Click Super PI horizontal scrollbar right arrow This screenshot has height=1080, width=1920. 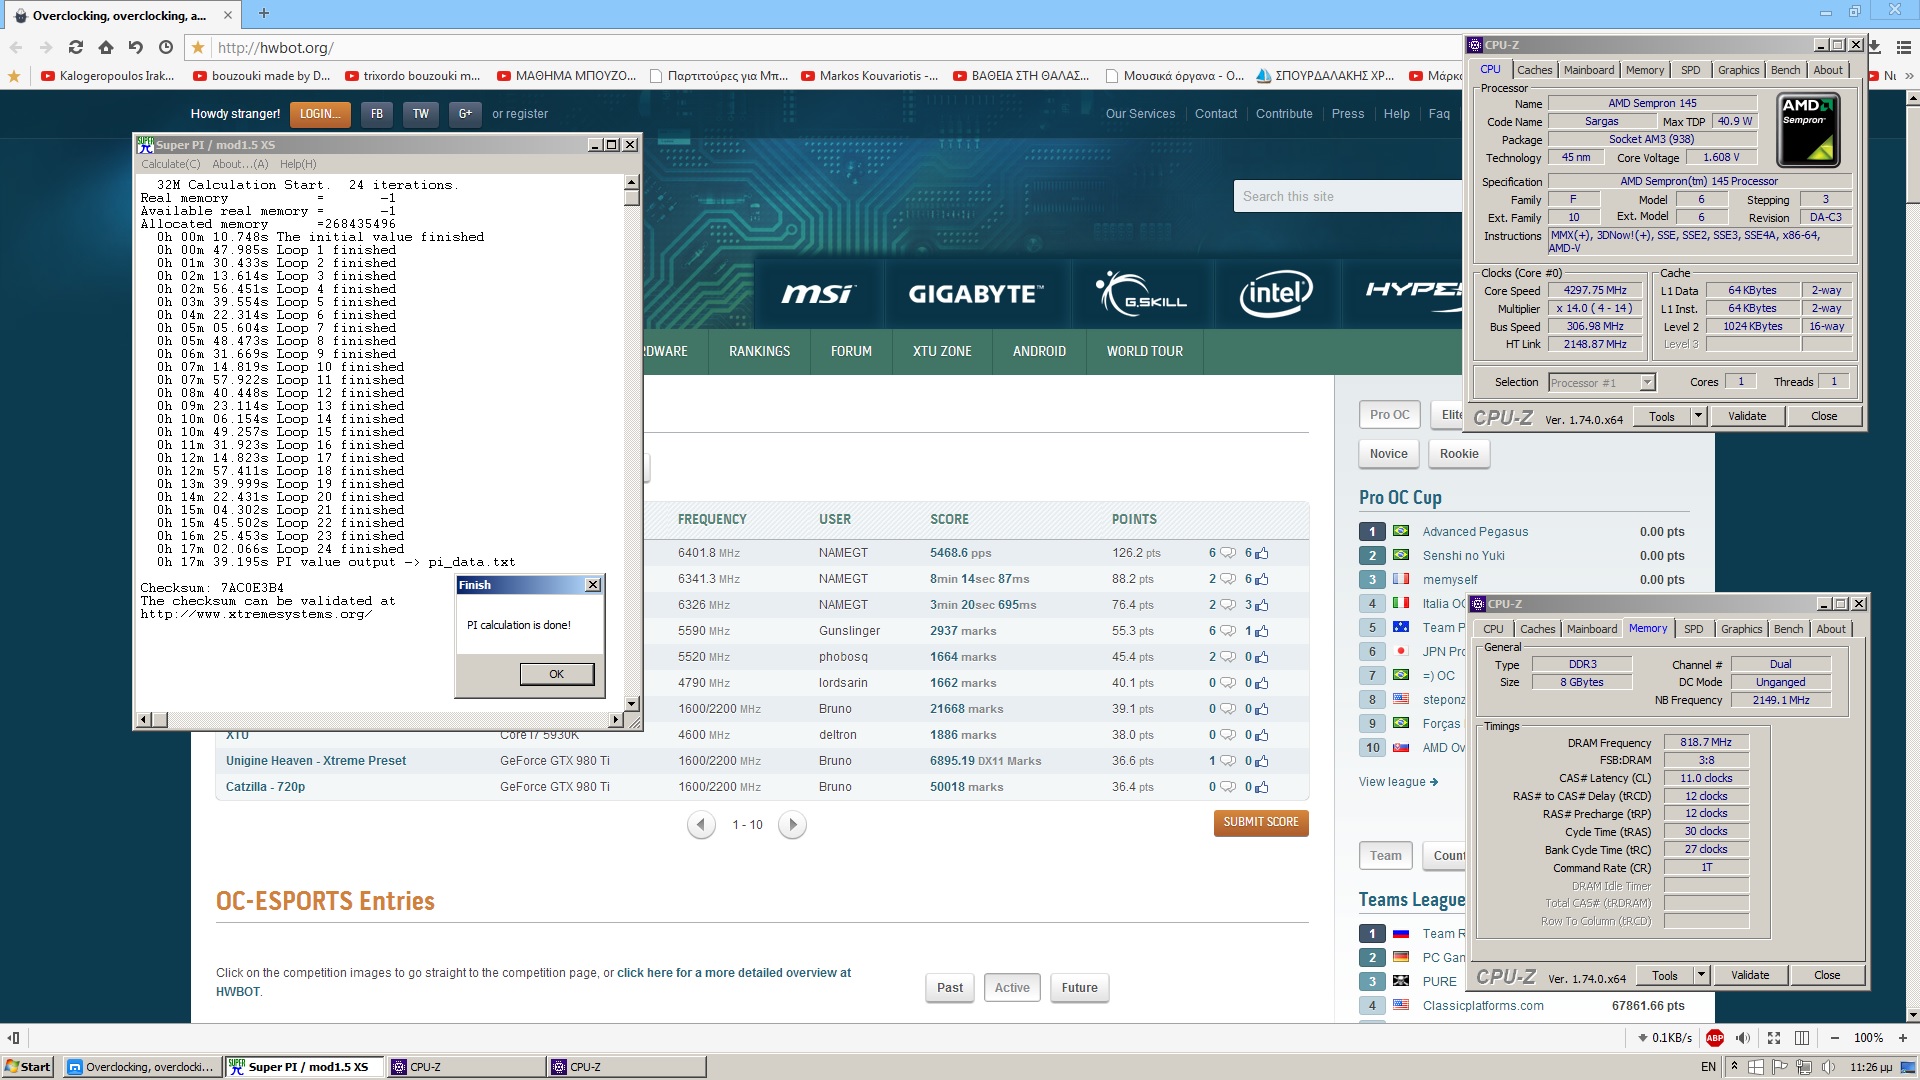coord(614,720)
